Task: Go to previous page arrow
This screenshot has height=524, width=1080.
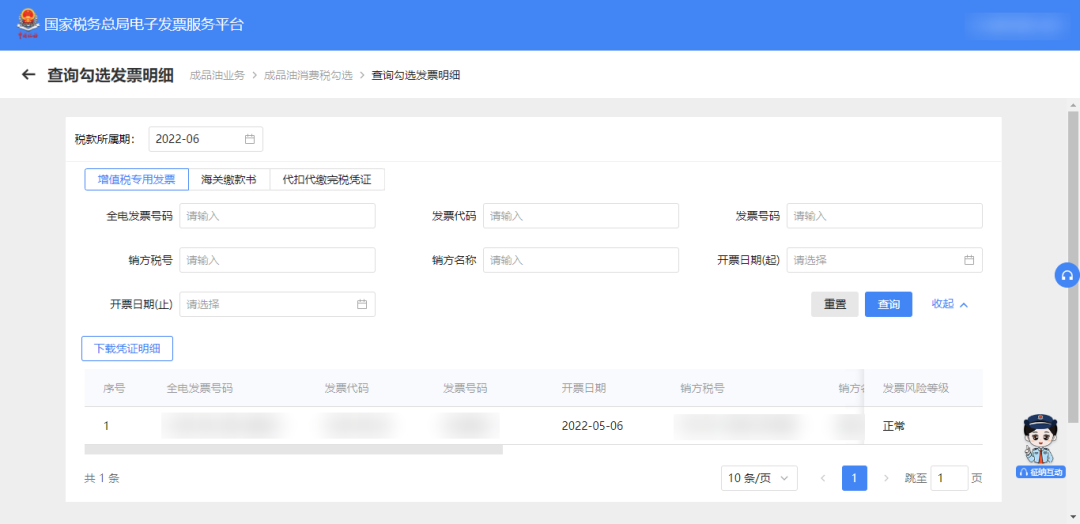Action: tap(823, 478)
